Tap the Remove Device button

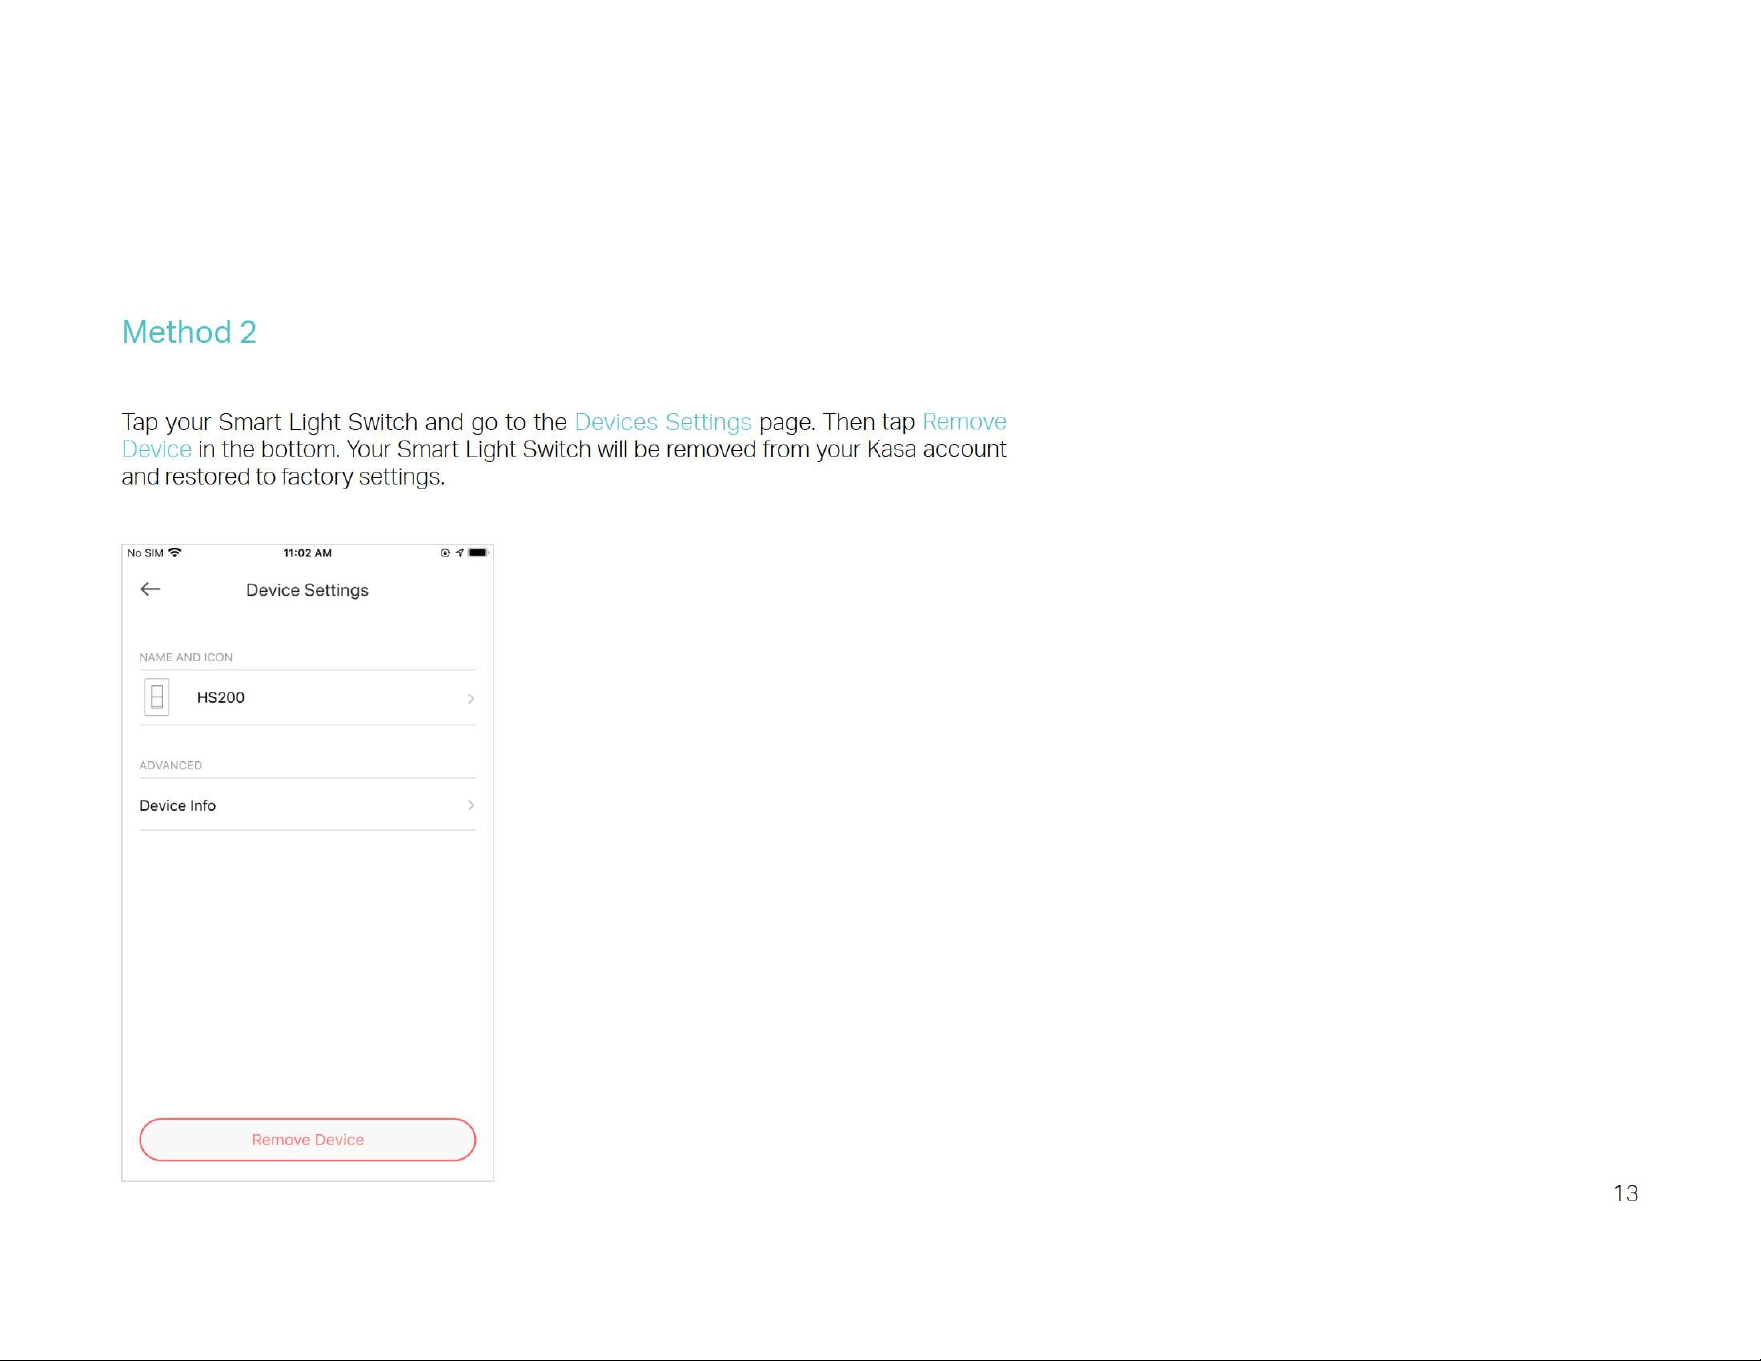click(x=307, y=1139)
